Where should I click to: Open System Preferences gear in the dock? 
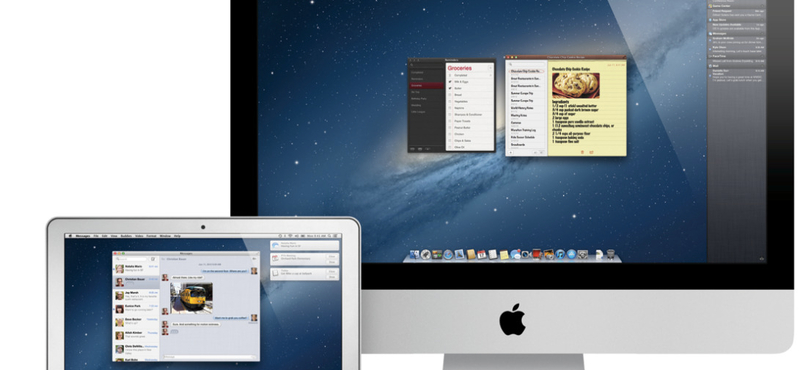click(x=583, y=254)
